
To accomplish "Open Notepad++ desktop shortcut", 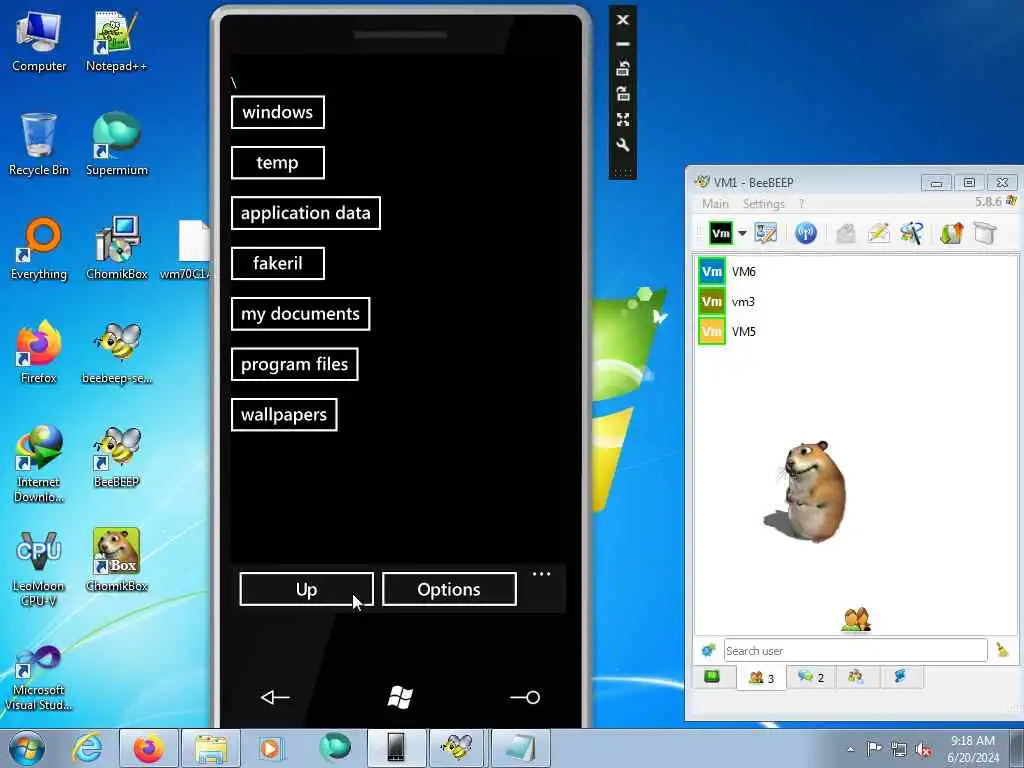I will pyautogui.click(x=116, y=42).
